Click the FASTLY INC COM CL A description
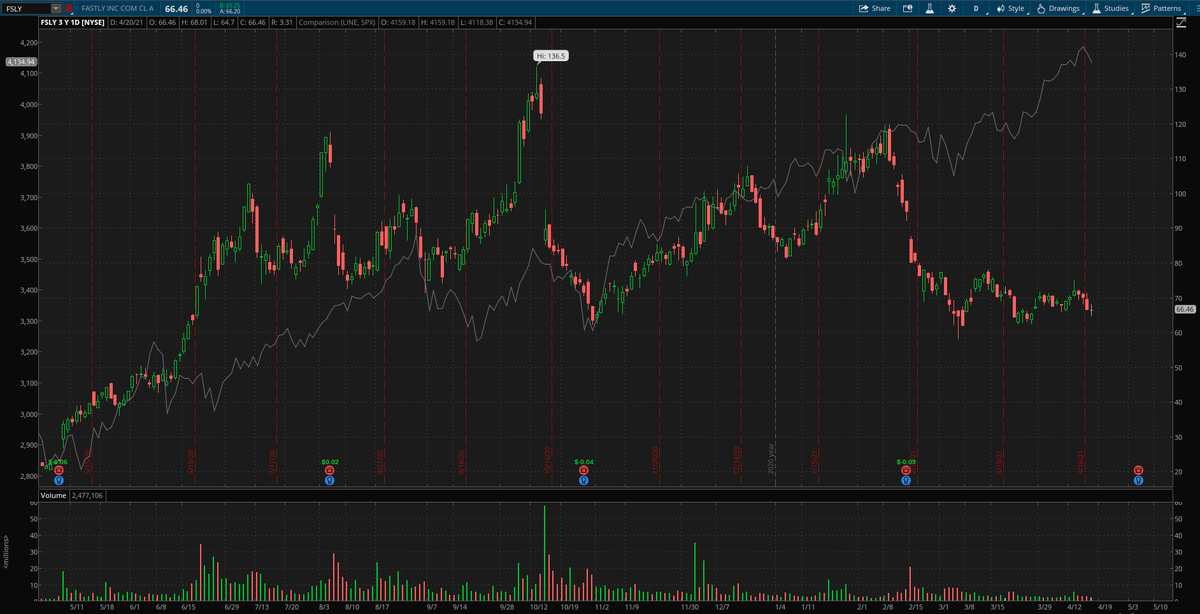 coord(117,8)
